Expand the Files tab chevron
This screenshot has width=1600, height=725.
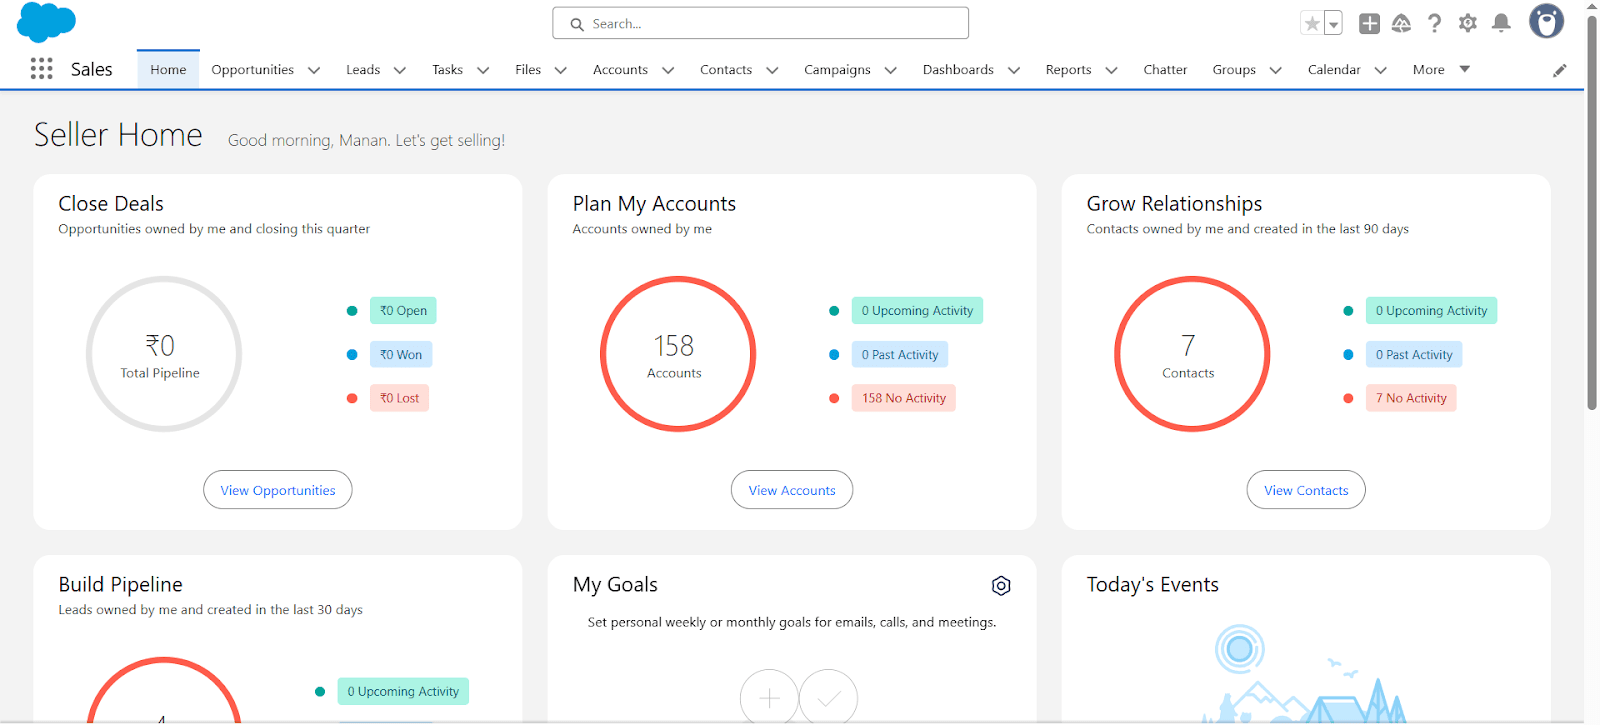561,70
